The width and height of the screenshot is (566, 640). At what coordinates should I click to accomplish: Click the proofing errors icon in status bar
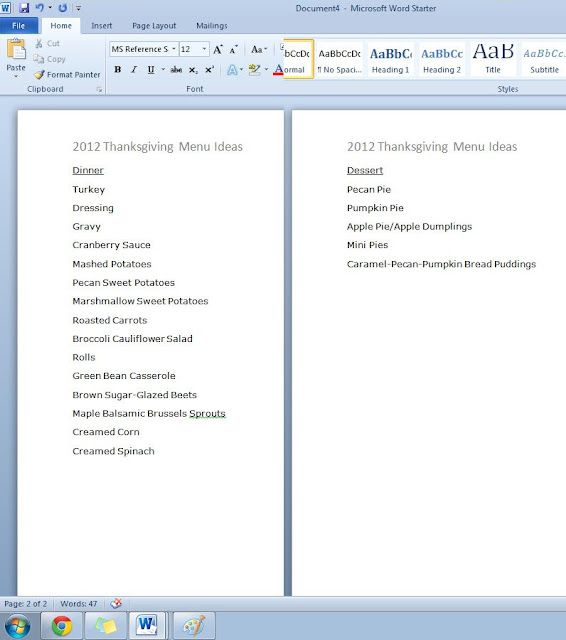[x=116, y=603]
